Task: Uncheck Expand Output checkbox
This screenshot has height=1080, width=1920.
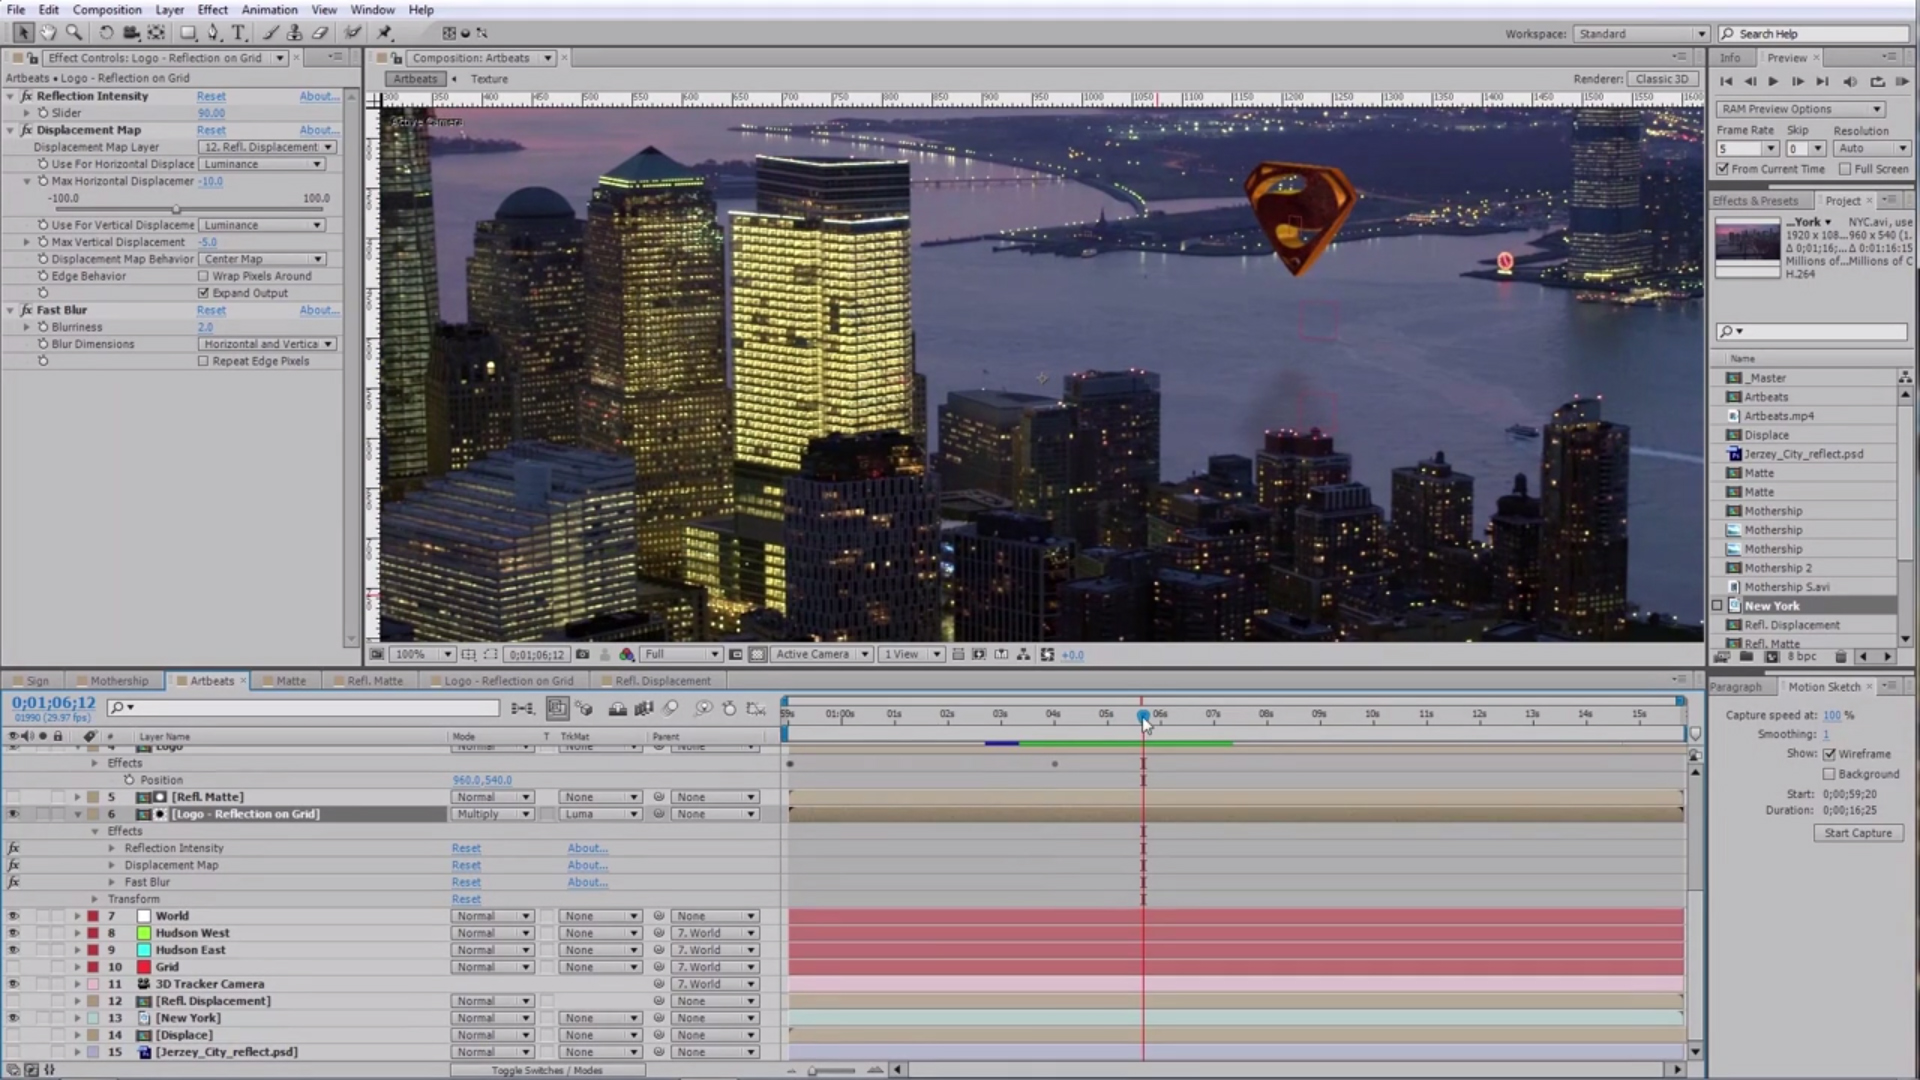Action: (203, 293)
